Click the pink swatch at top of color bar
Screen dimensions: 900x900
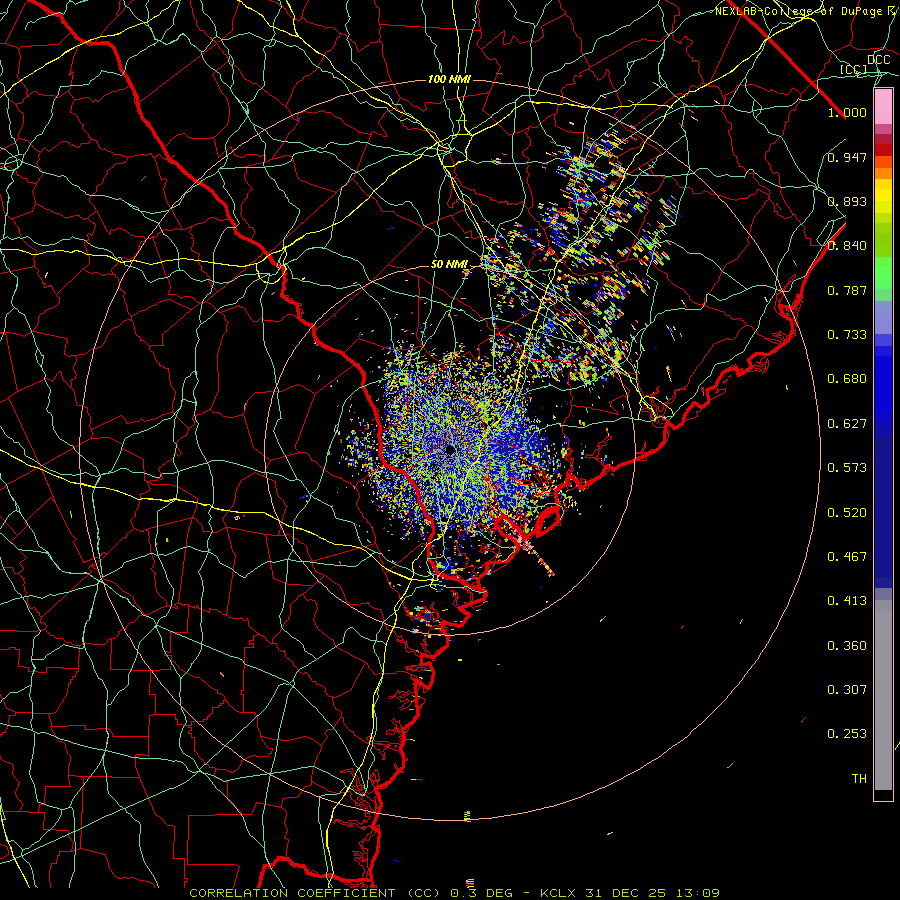tap(883, 107)
